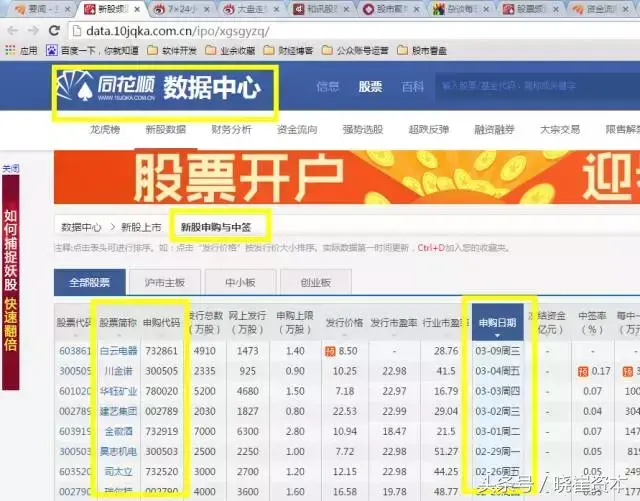The width and height of the screenshot is (640, 501).
Task: Click the 新股上市 breadcrumb link
Action: (141, 227)
